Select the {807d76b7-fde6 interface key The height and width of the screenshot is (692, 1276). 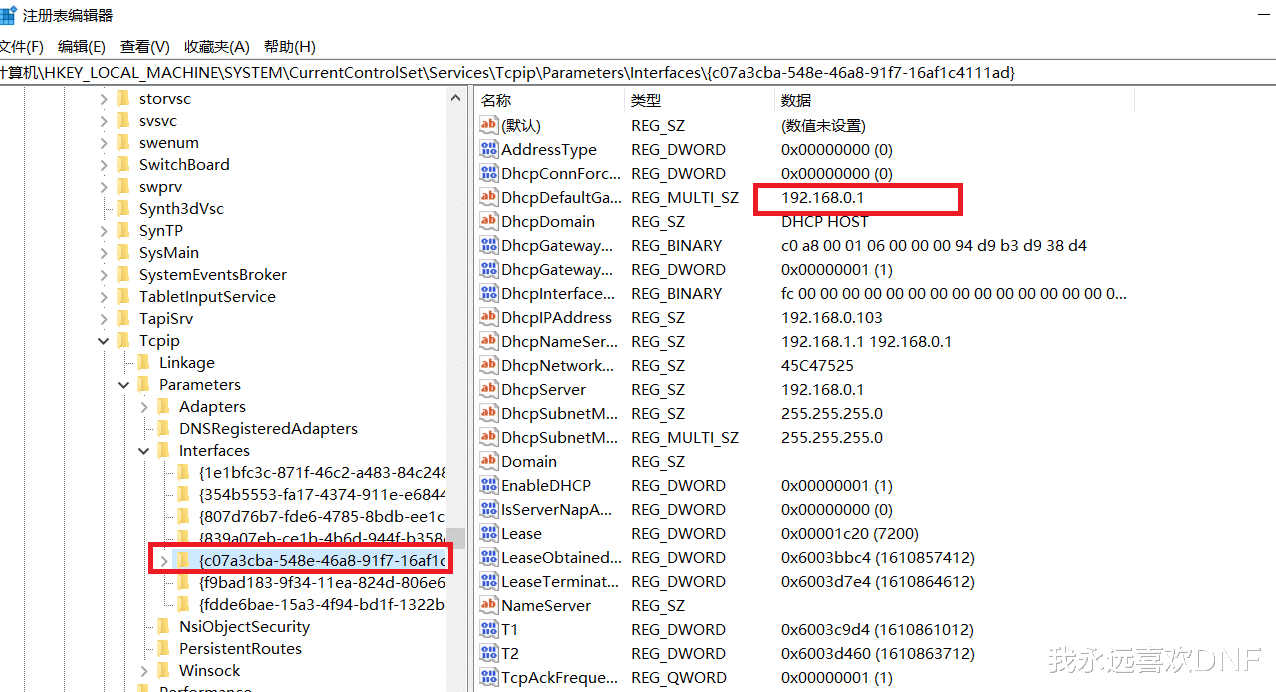click(322, 517)
